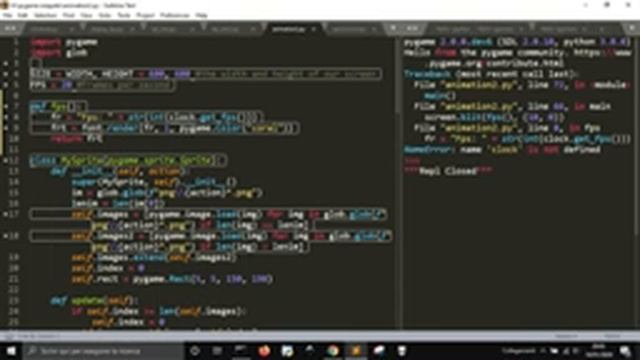Click the Windows taskbar search box

[x=103, y=351]
